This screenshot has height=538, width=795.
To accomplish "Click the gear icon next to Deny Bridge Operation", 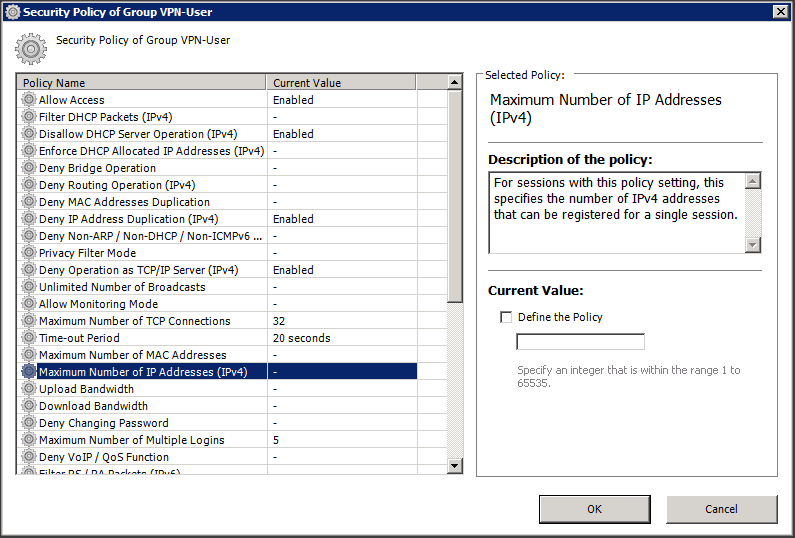I will pyautogui.click(x=28, y=168).
